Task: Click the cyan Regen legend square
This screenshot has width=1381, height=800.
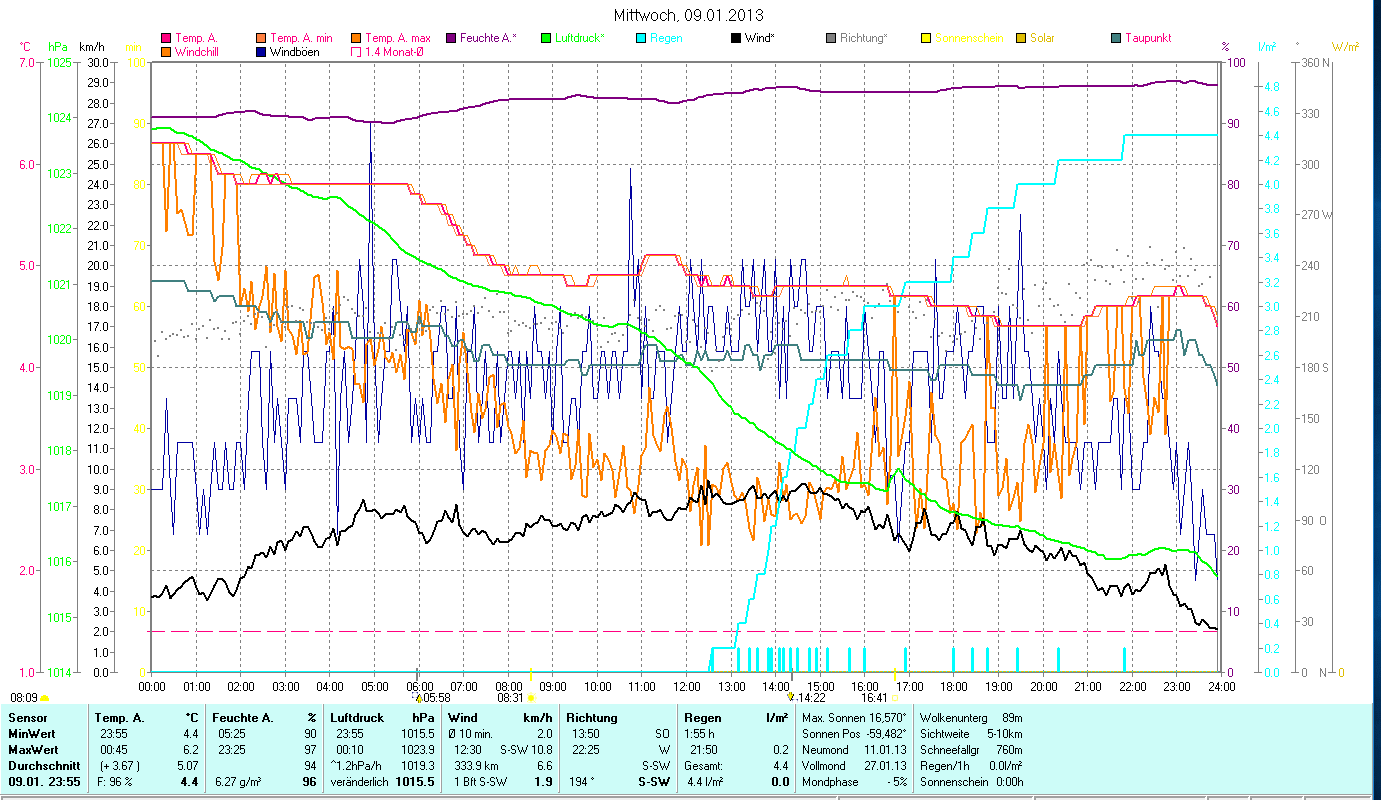Action: 641,39
